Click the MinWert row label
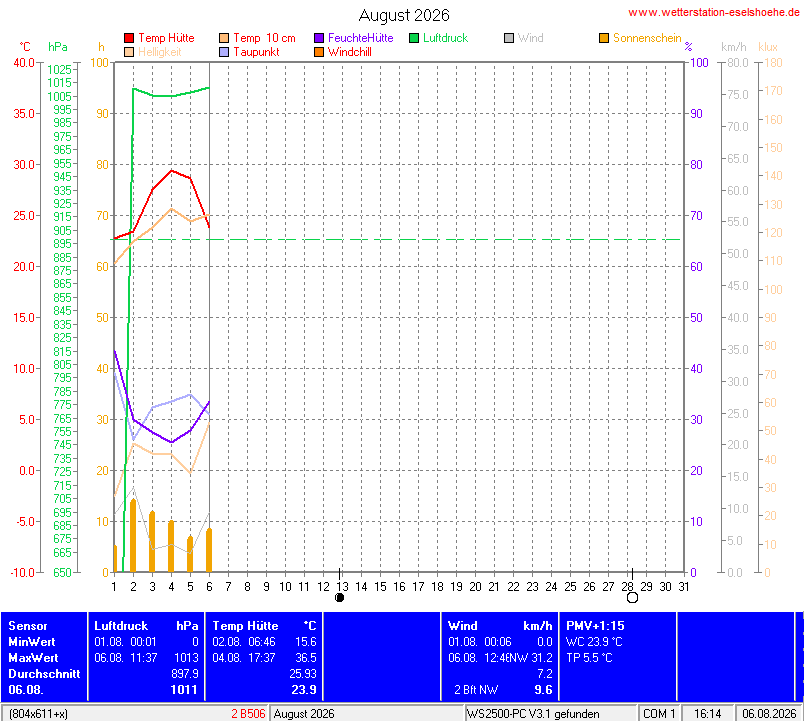804x721 pixels. pyautogui.click(x=32, y=642)
